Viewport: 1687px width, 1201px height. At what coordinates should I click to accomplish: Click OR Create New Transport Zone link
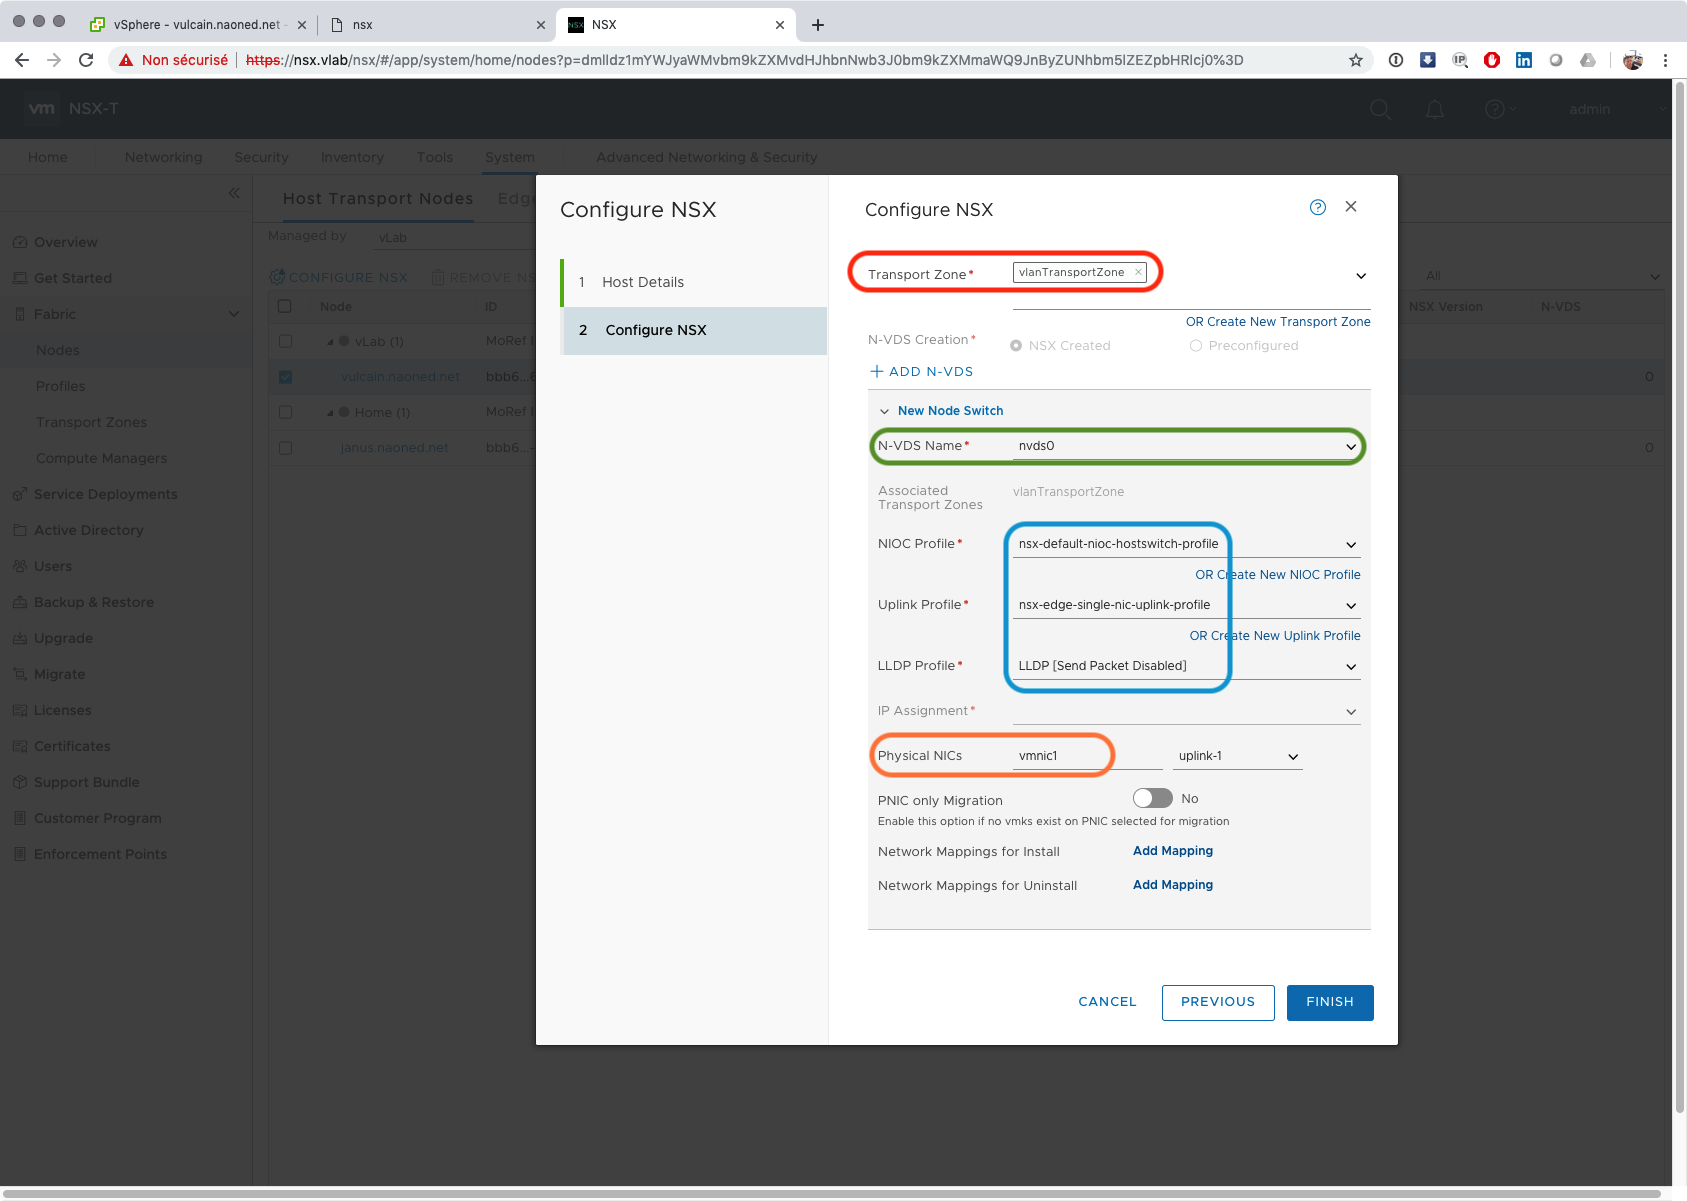click(1277, 322)
